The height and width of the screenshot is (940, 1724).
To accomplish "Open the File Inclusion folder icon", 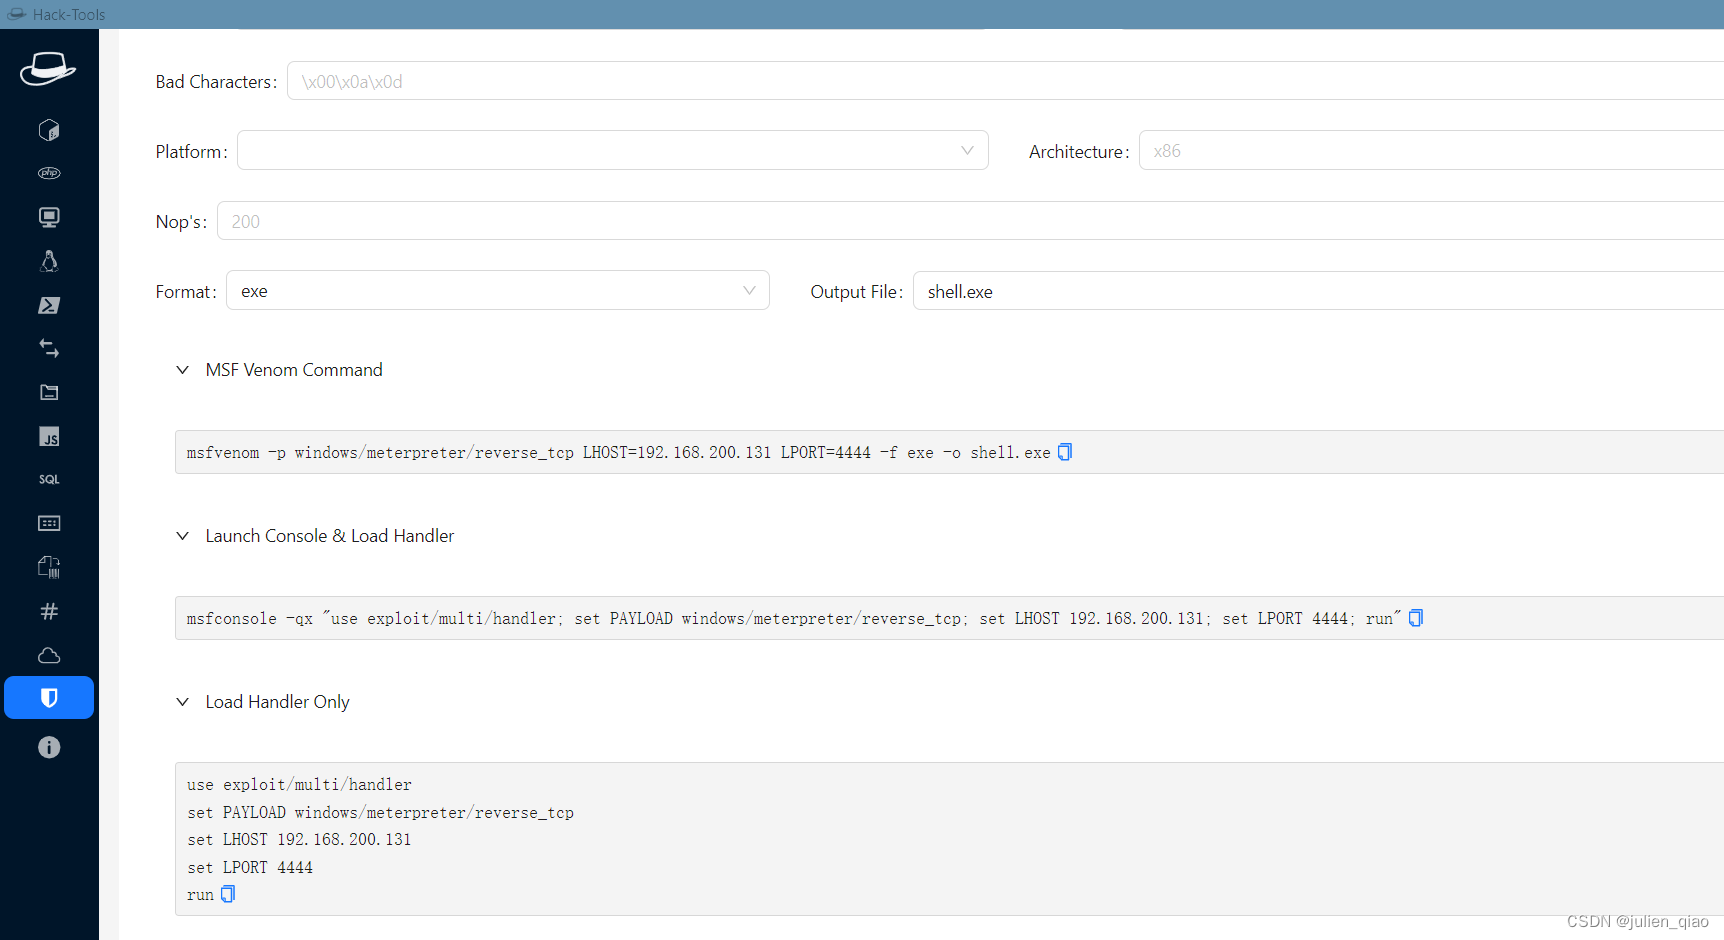I will point(49,392).
